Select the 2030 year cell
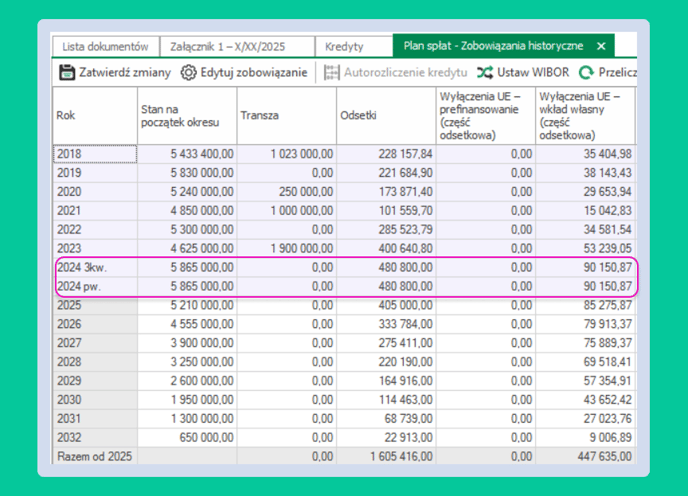This screenshot has height=496, width=688. point(95,399)
